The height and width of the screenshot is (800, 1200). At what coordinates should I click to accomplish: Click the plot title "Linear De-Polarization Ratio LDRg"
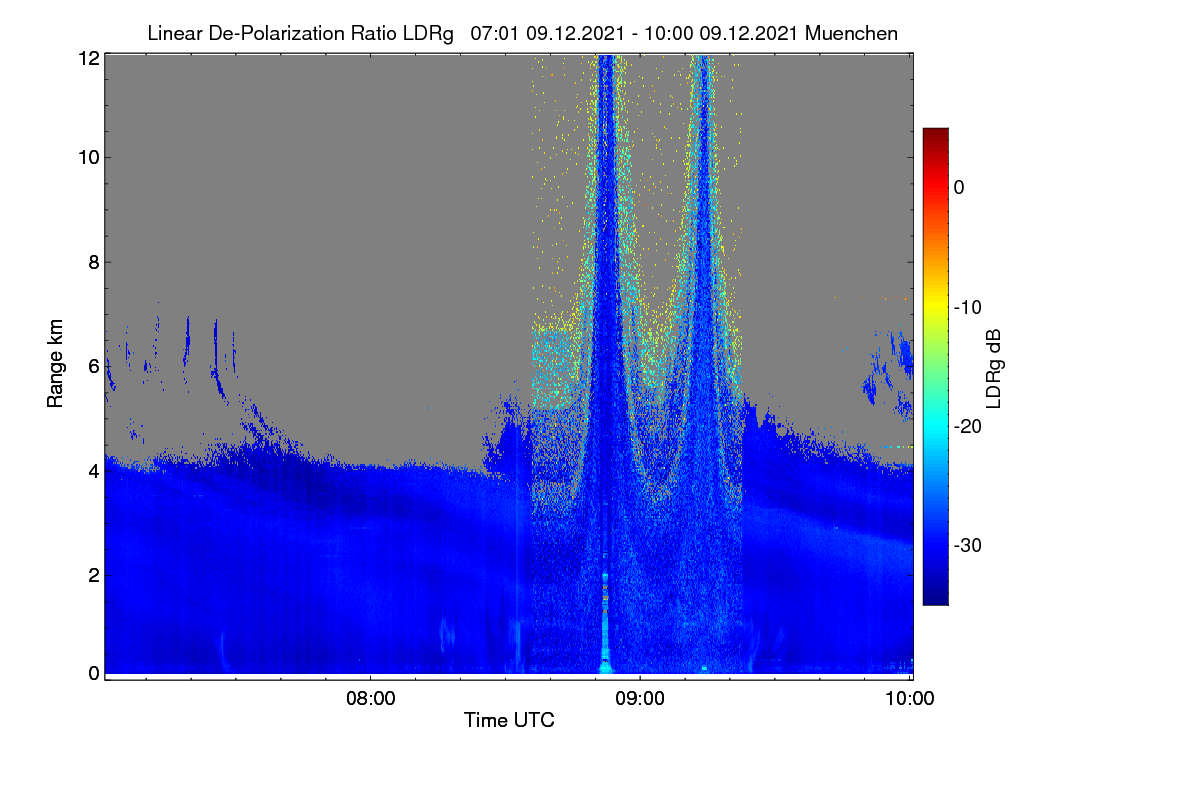[x=300, y=34]
